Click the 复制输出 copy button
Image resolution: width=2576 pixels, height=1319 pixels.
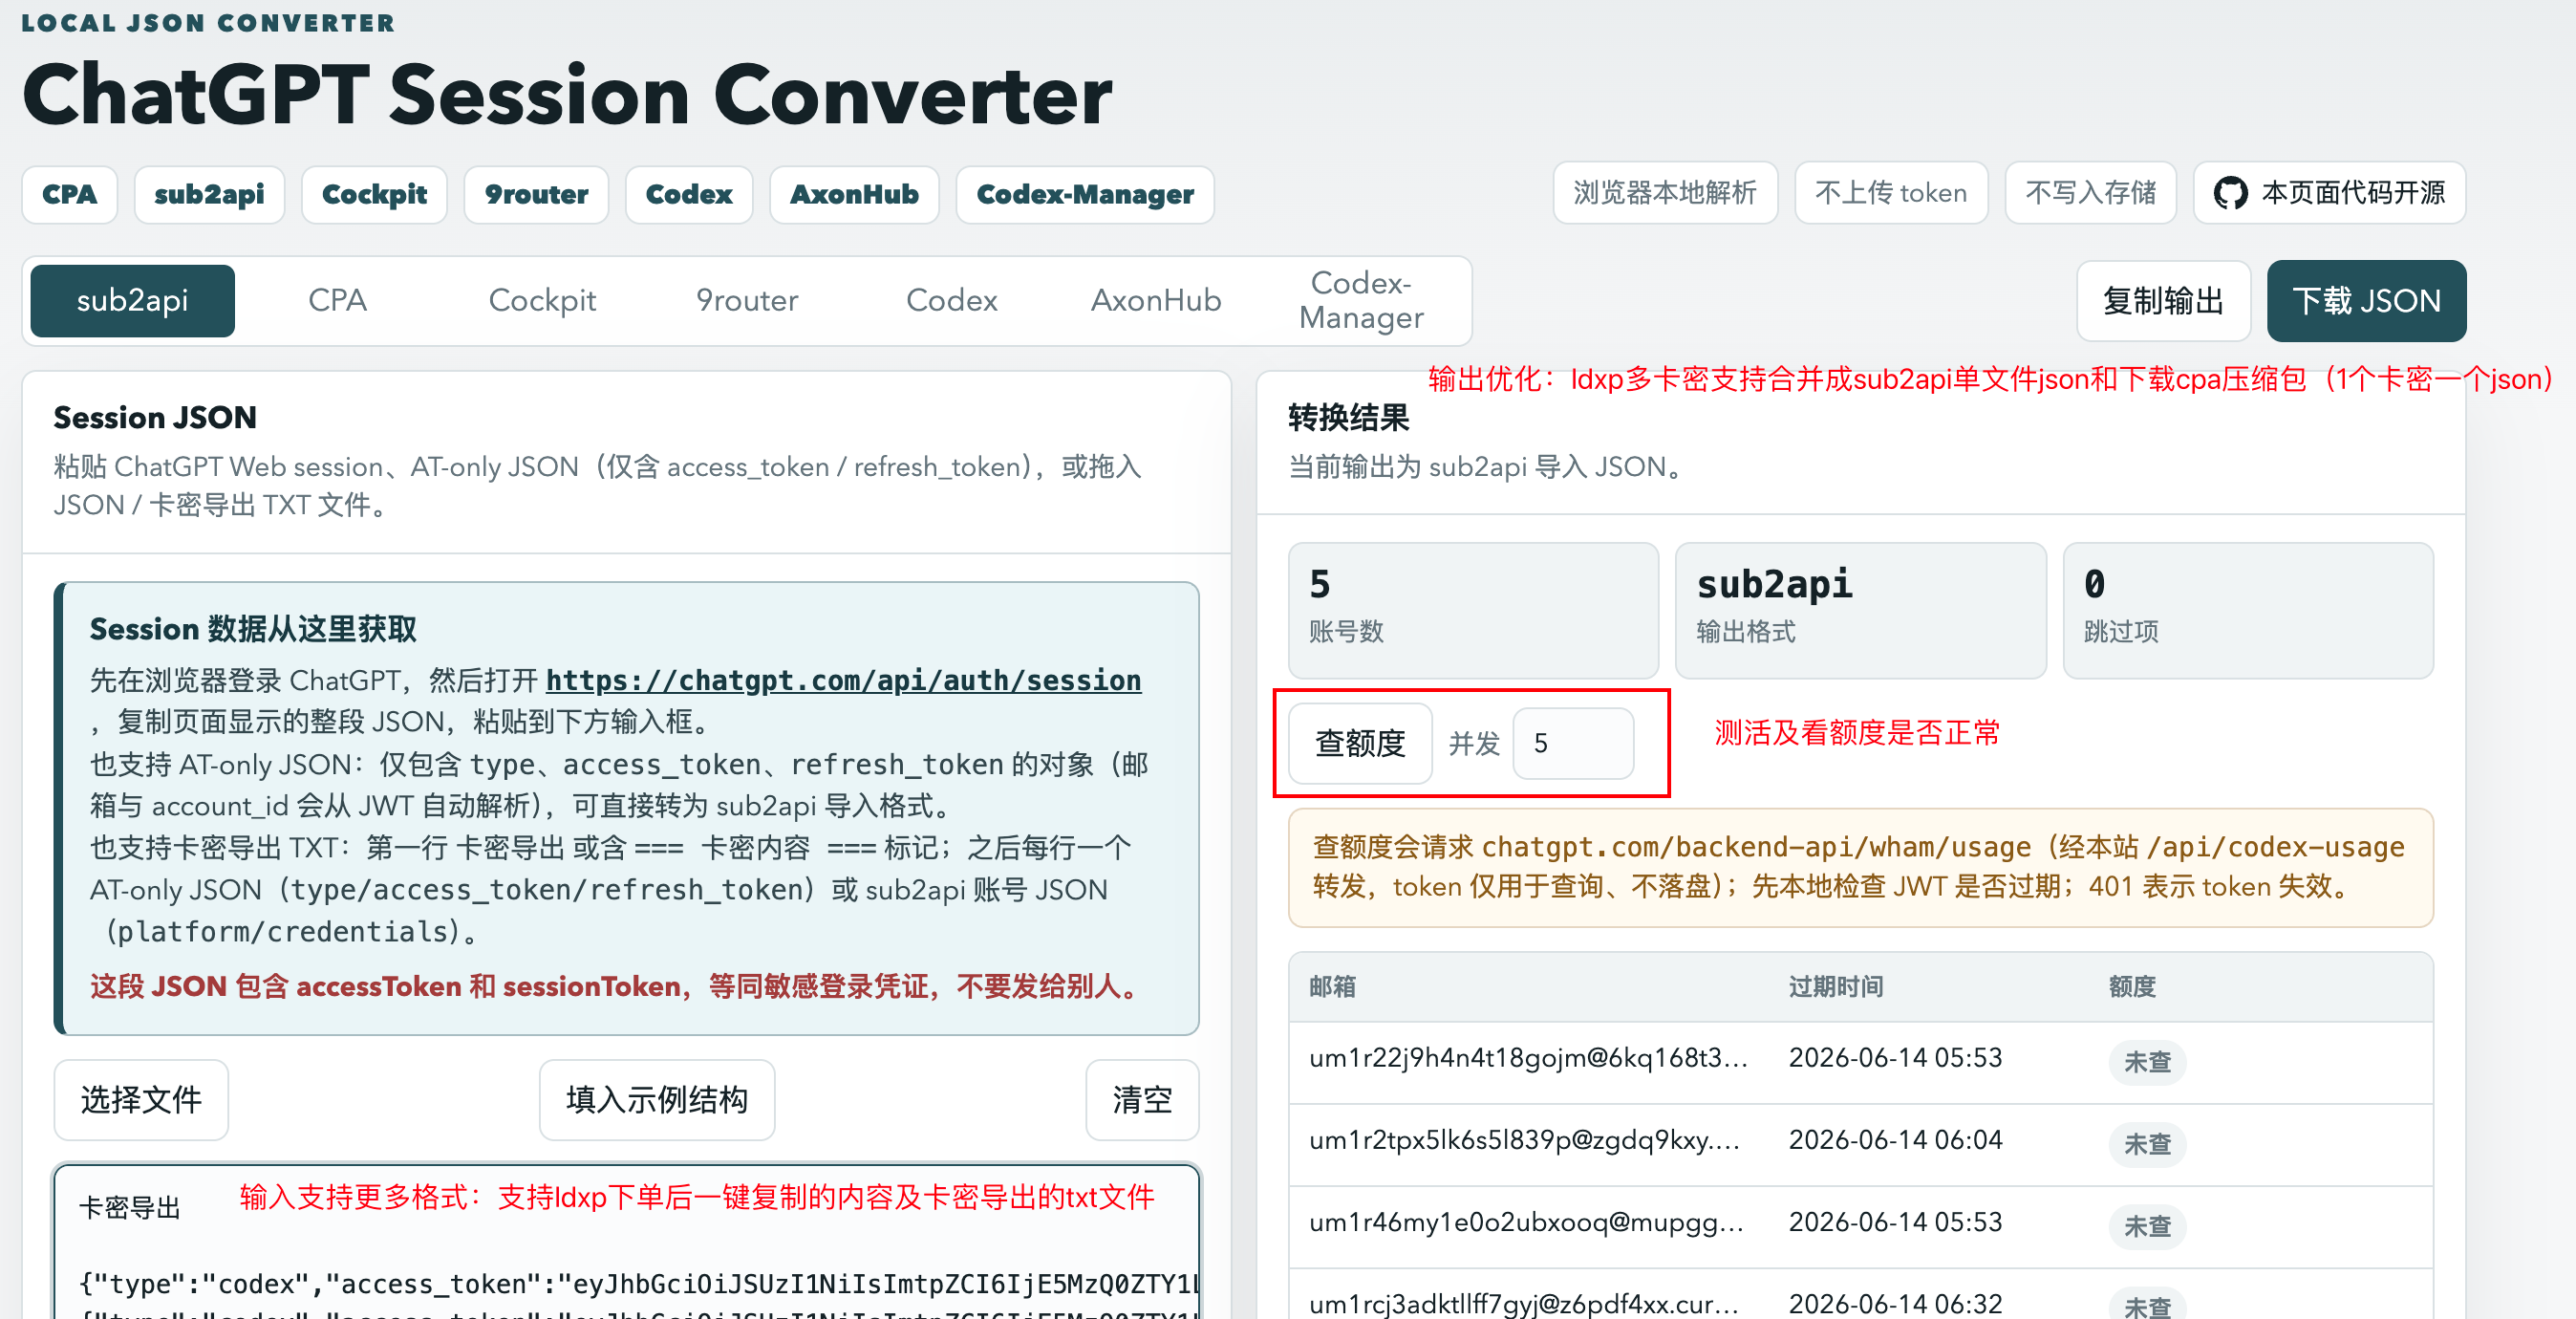point(2163,300)
